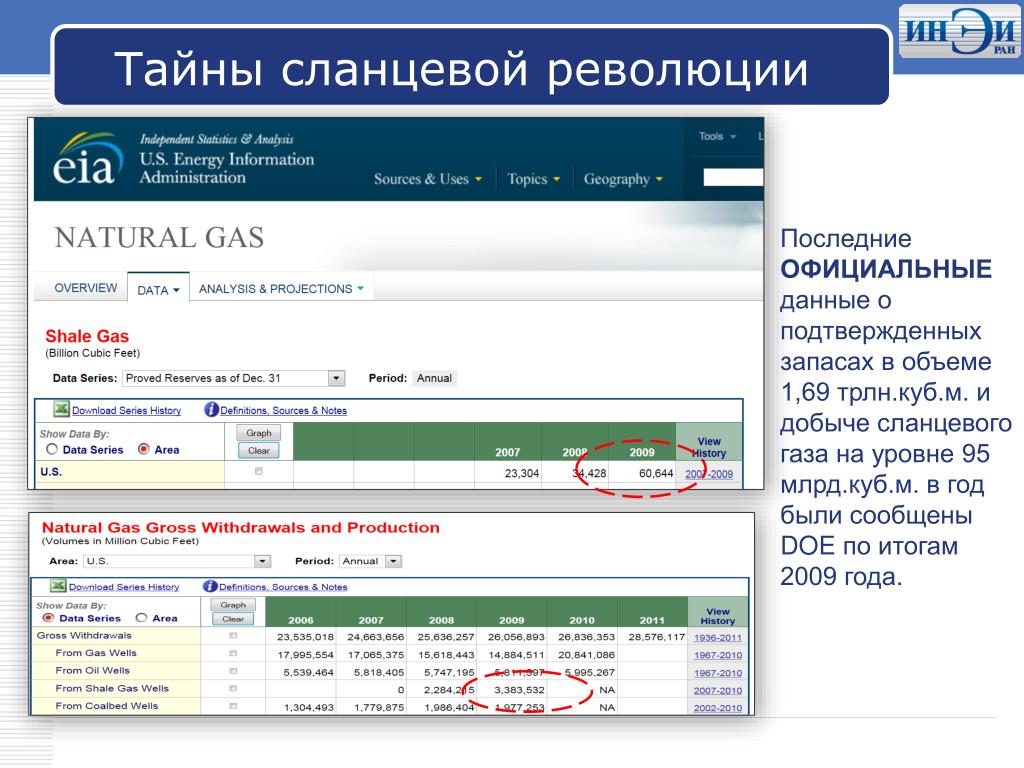Select the Data Series radio in Shale Gas
1024x768 pixels.
(x=52, y=449)
